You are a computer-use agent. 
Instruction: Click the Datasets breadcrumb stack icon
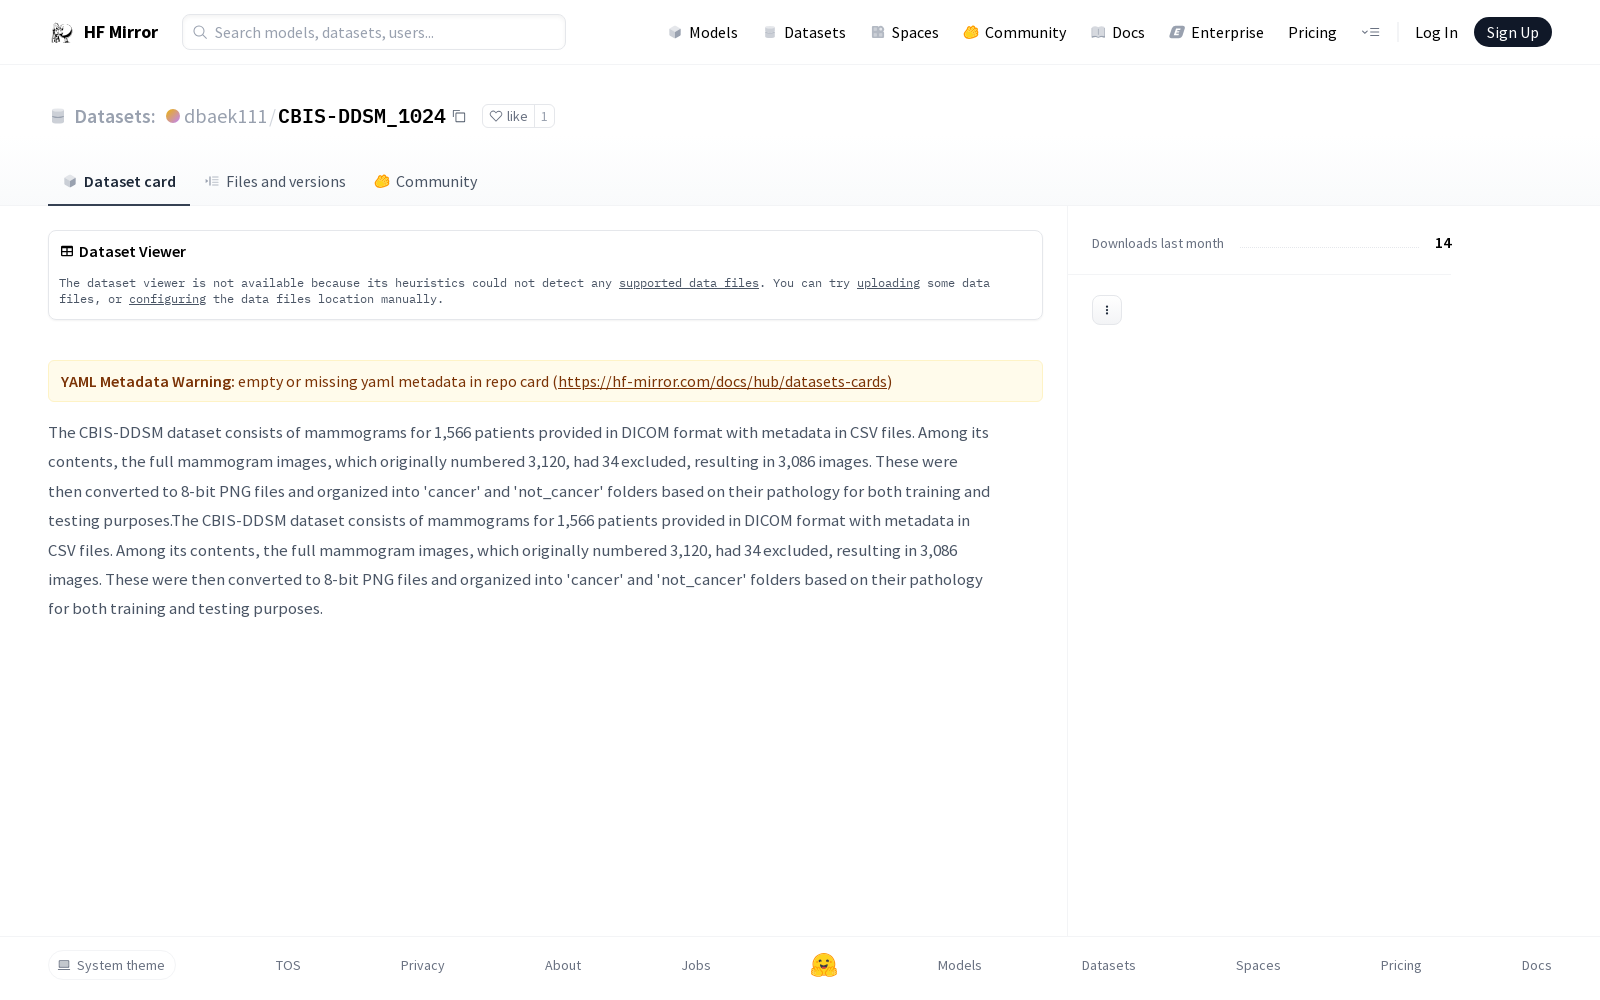tap(58, 116)
